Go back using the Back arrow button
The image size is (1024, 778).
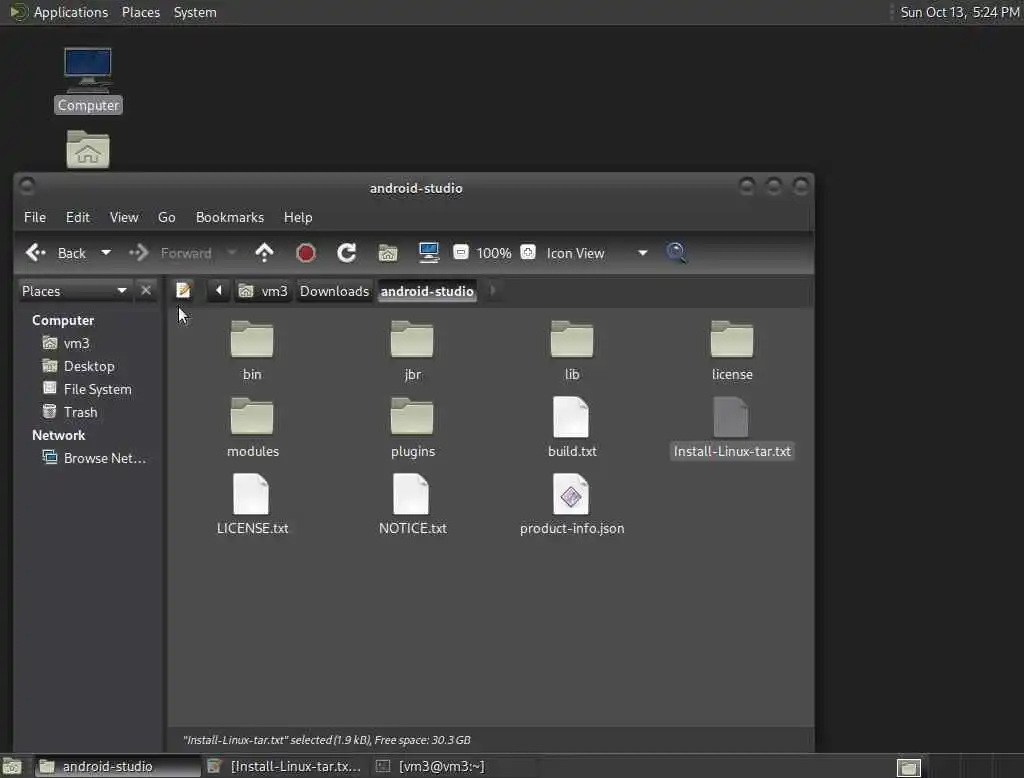[x=56, y=253]
